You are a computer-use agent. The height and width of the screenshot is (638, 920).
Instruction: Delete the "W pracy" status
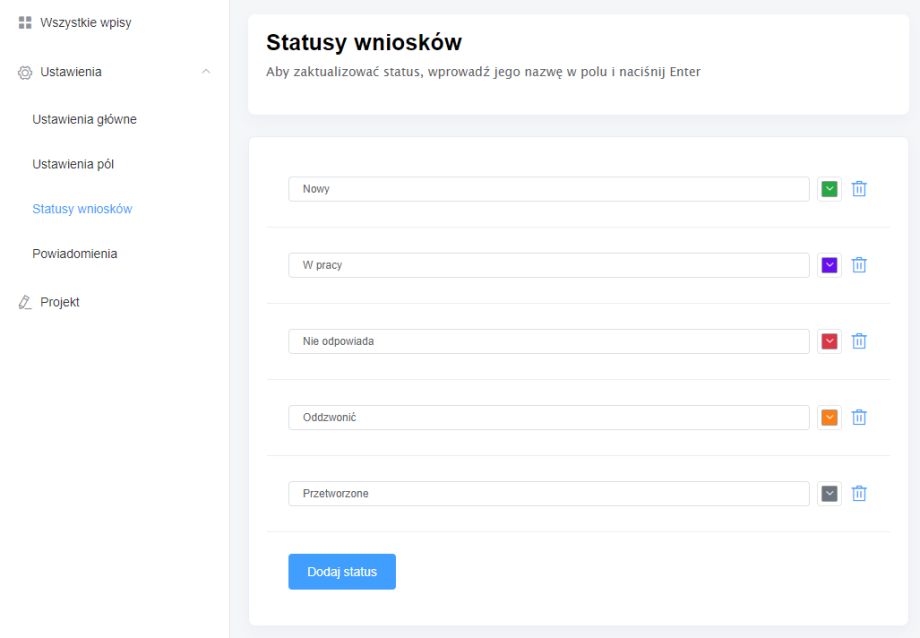pyautogui.click(x=858, y=265)
